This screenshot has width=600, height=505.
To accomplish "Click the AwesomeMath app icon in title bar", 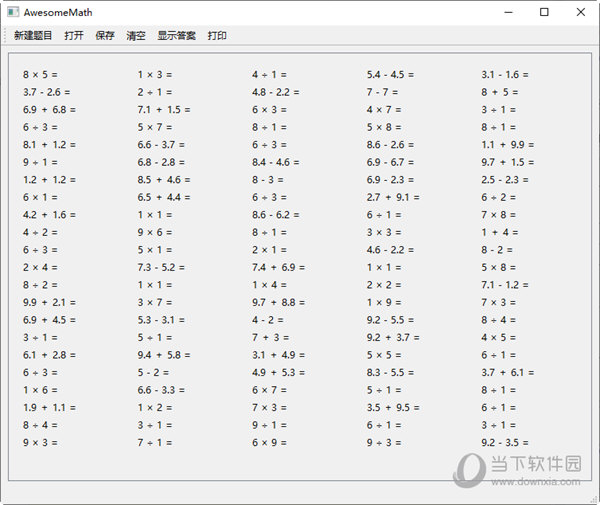I will click(11, 12).
